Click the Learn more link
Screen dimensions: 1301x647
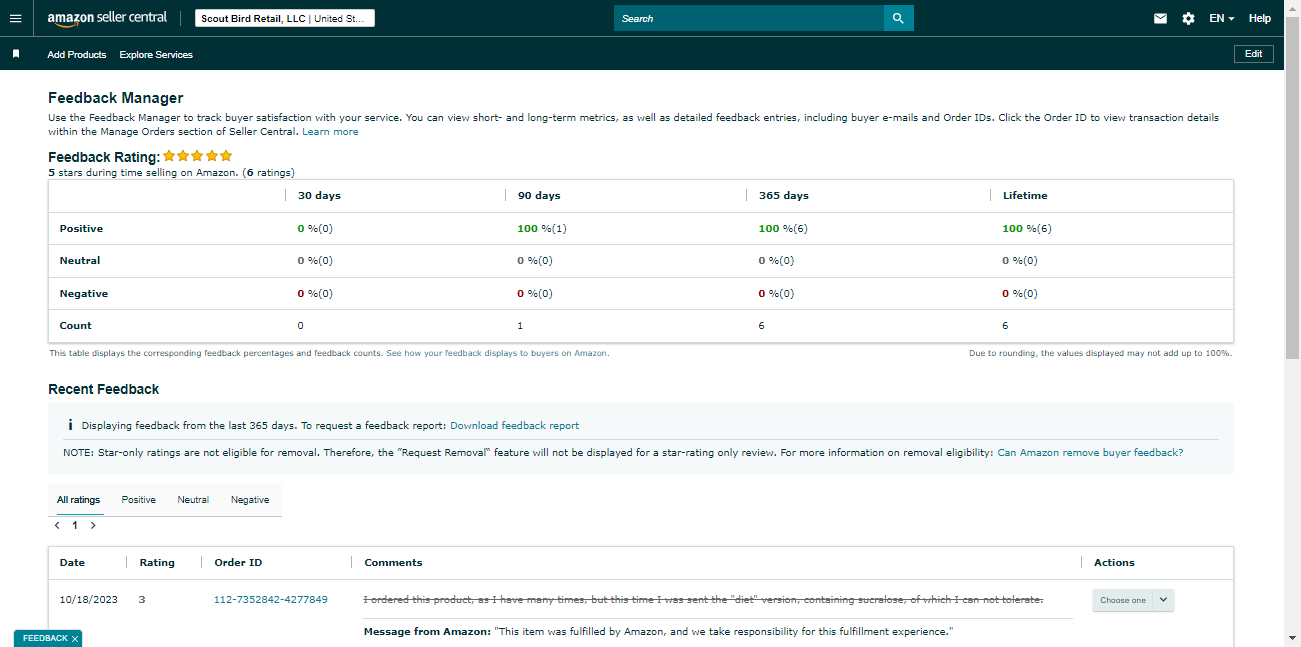click(x=330, y=132)
